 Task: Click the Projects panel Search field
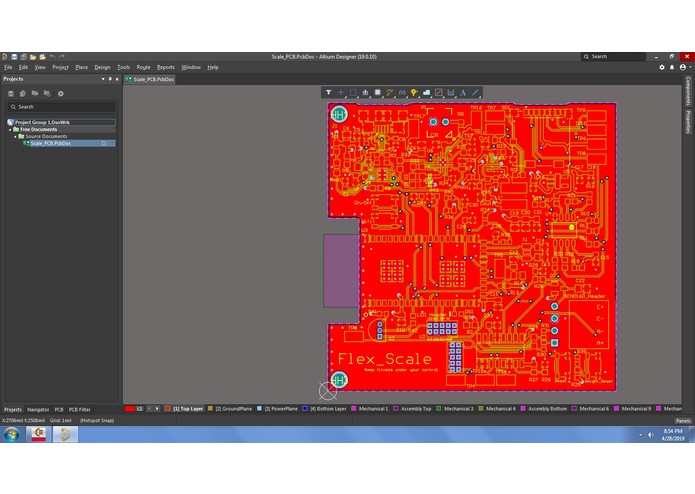coord(61,107)
